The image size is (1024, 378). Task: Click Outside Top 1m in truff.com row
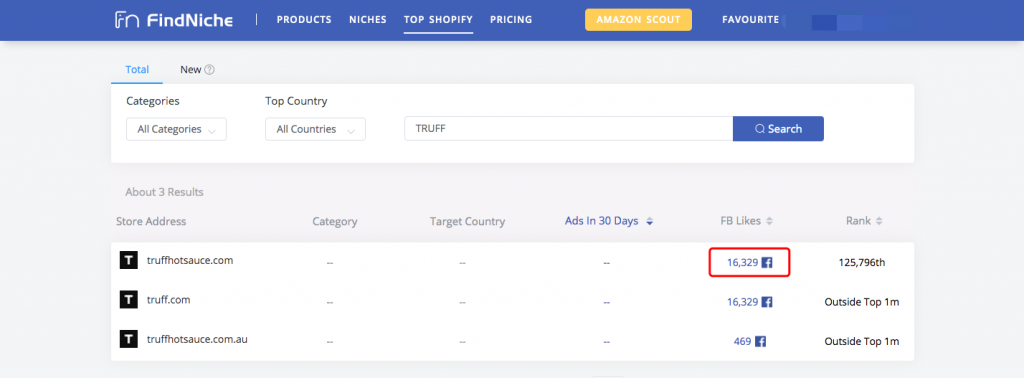862,302
